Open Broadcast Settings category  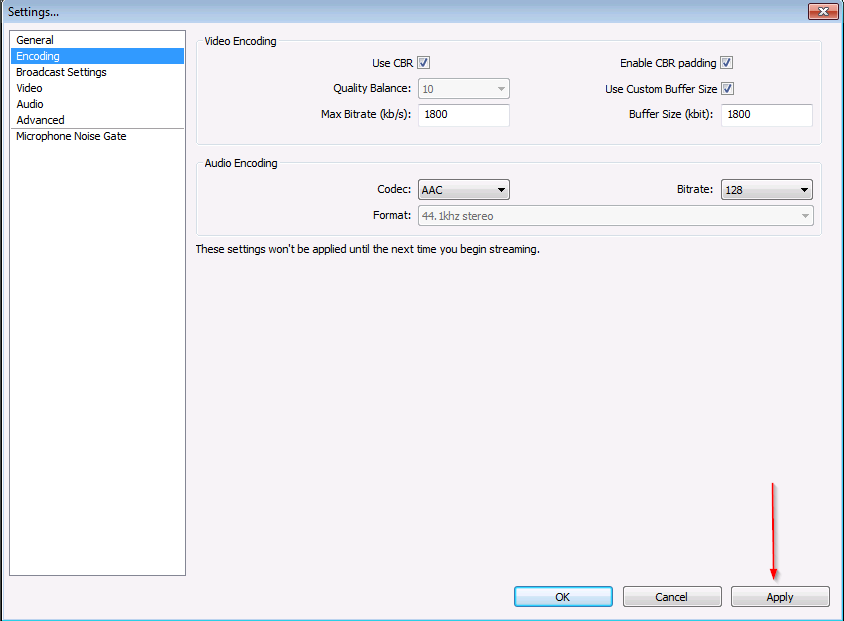coord(61,72)
